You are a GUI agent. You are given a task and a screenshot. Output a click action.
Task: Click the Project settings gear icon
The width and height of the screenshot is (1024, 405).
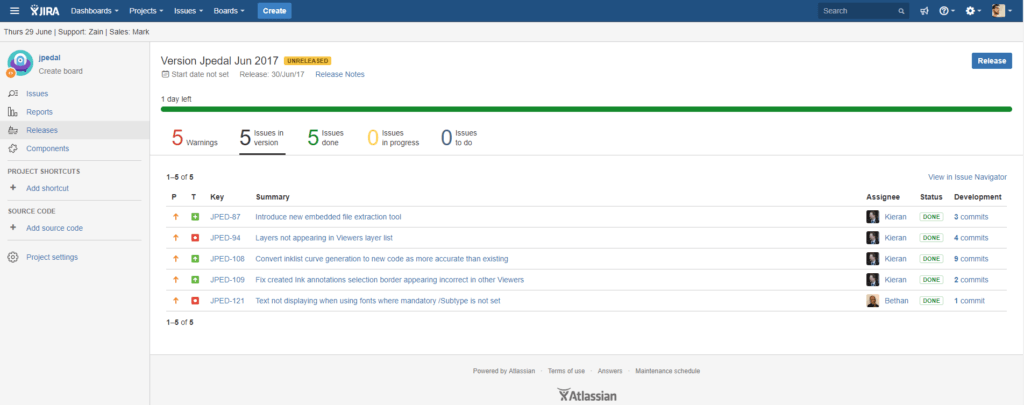coord(12,257)
